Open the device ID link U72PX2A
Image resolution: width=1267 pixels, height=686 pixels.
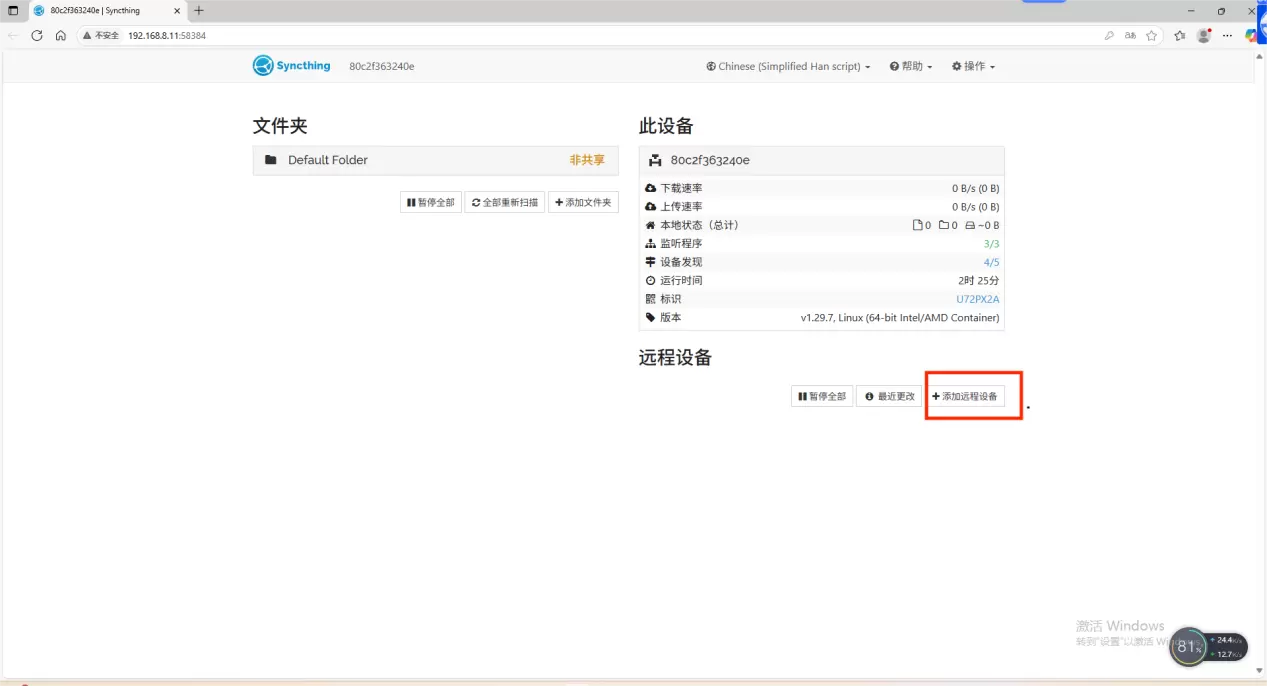tap(977, 299)
